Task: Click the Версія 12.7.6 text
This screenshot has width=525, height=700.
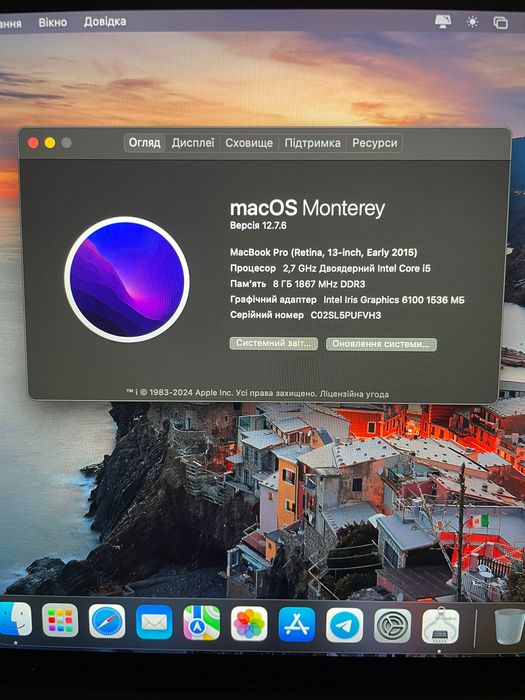Action: tap(258, 225)
